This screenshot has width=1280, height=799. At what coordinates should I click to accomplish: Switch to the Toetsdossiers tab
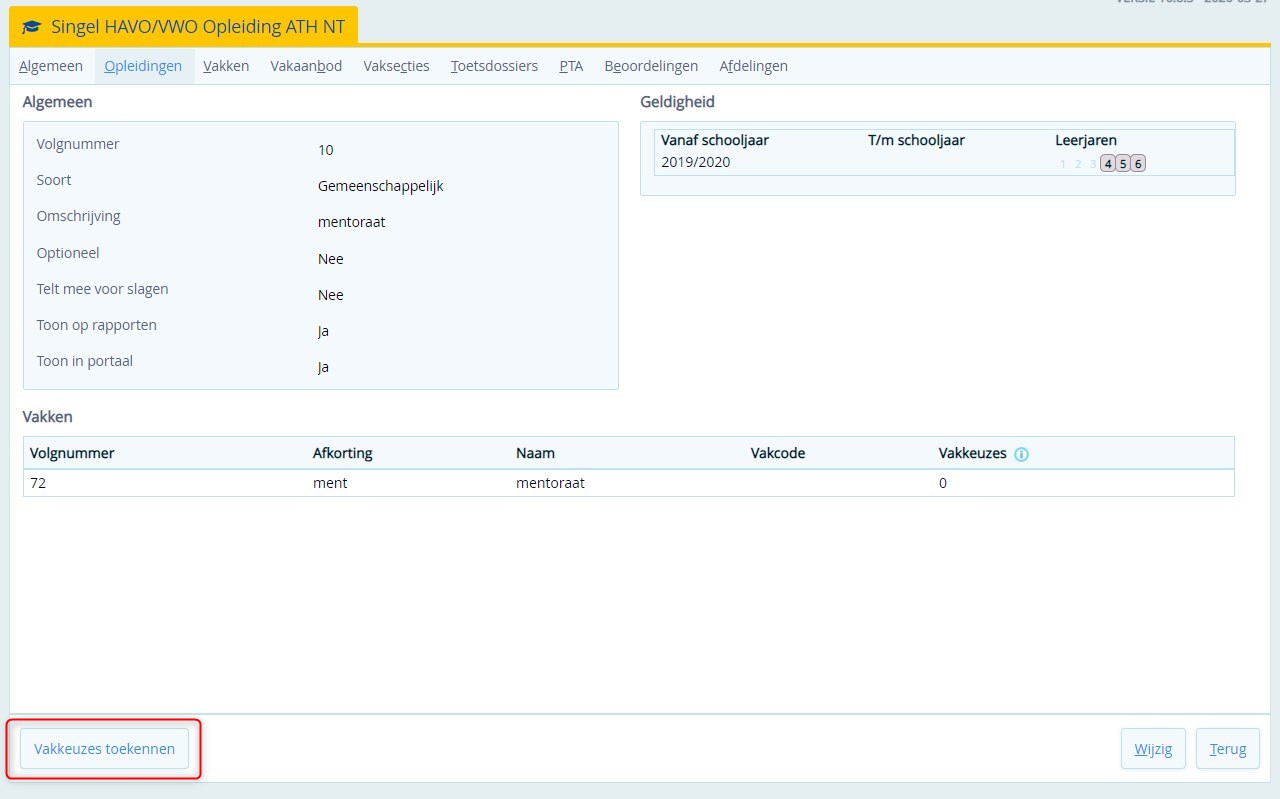click(x=494, y=66)
